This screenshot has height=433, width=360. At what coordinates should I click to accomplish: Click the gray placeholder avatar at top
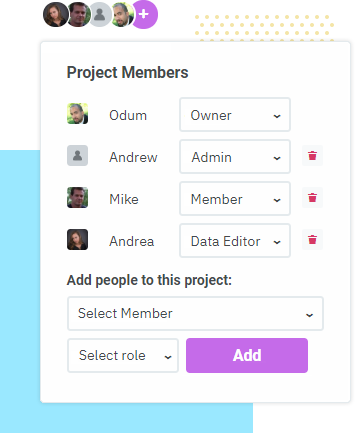click(x=99, y=14)
